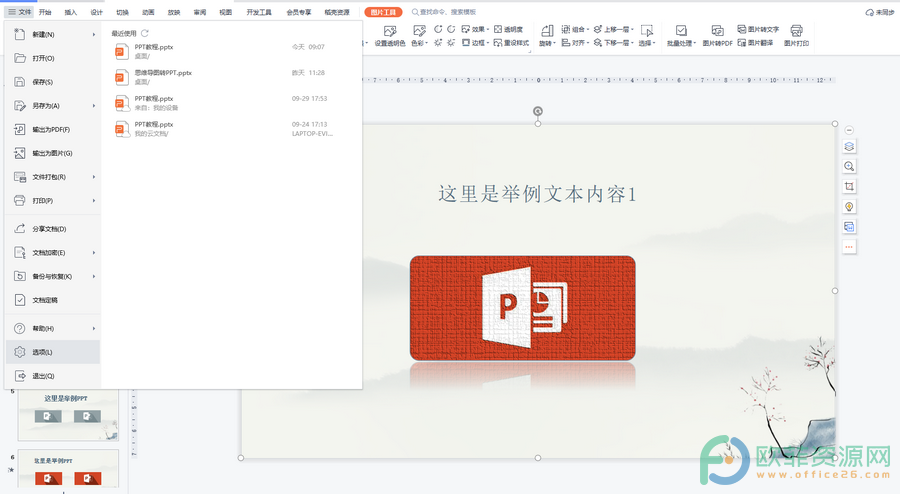Switch to the 开始 ribbon tab
This screenshot has height=494, width=900.
45,12
